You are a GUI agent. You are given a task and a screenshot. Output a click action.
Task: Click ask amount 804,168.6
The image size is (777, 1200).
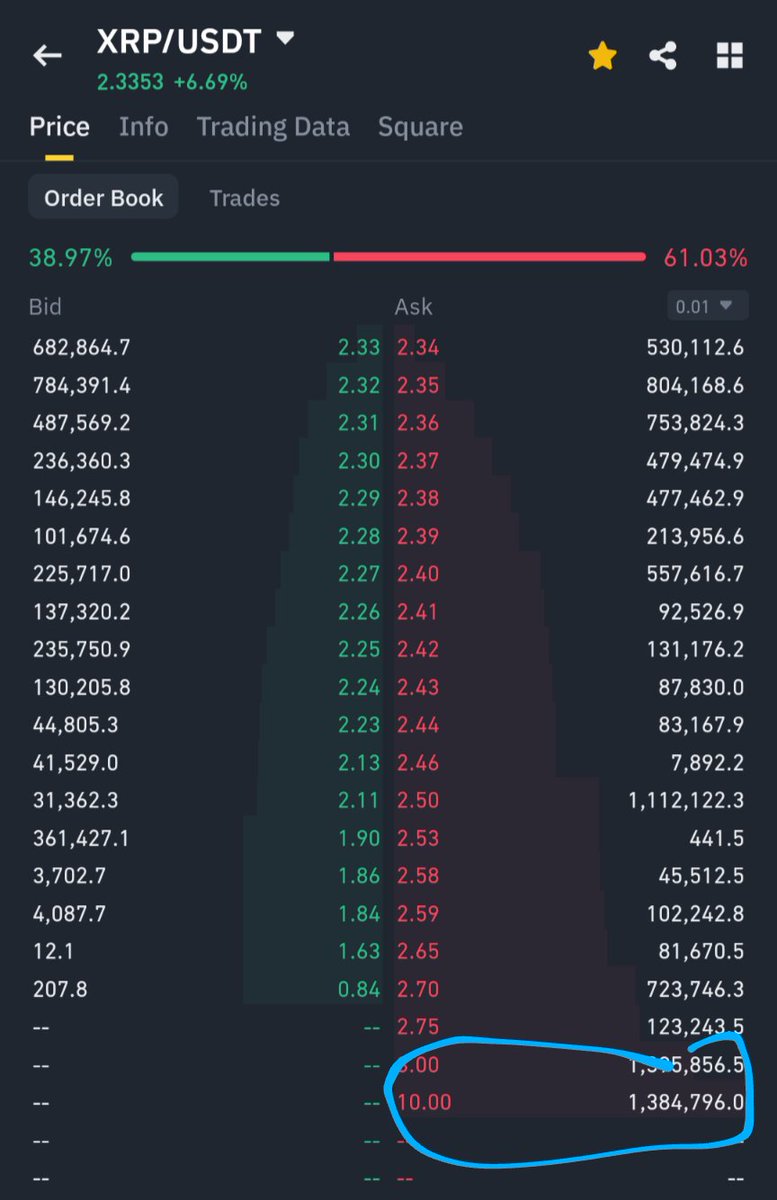tap(696, 385)
